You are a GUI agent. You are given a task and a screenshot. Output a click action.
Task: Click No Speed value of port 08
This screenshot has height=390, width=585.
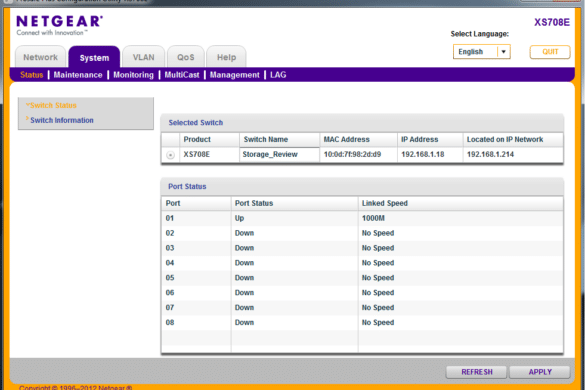[x=378, y=323]
